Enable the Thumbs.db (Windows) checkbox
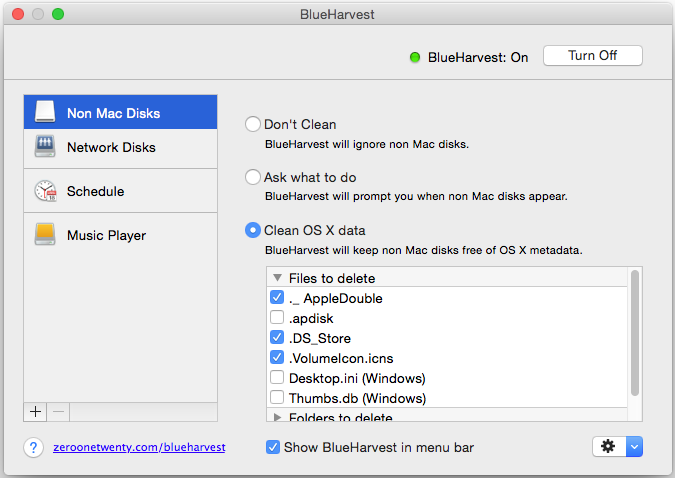Viewport: 675px width, 478px height. click(277, 398)
